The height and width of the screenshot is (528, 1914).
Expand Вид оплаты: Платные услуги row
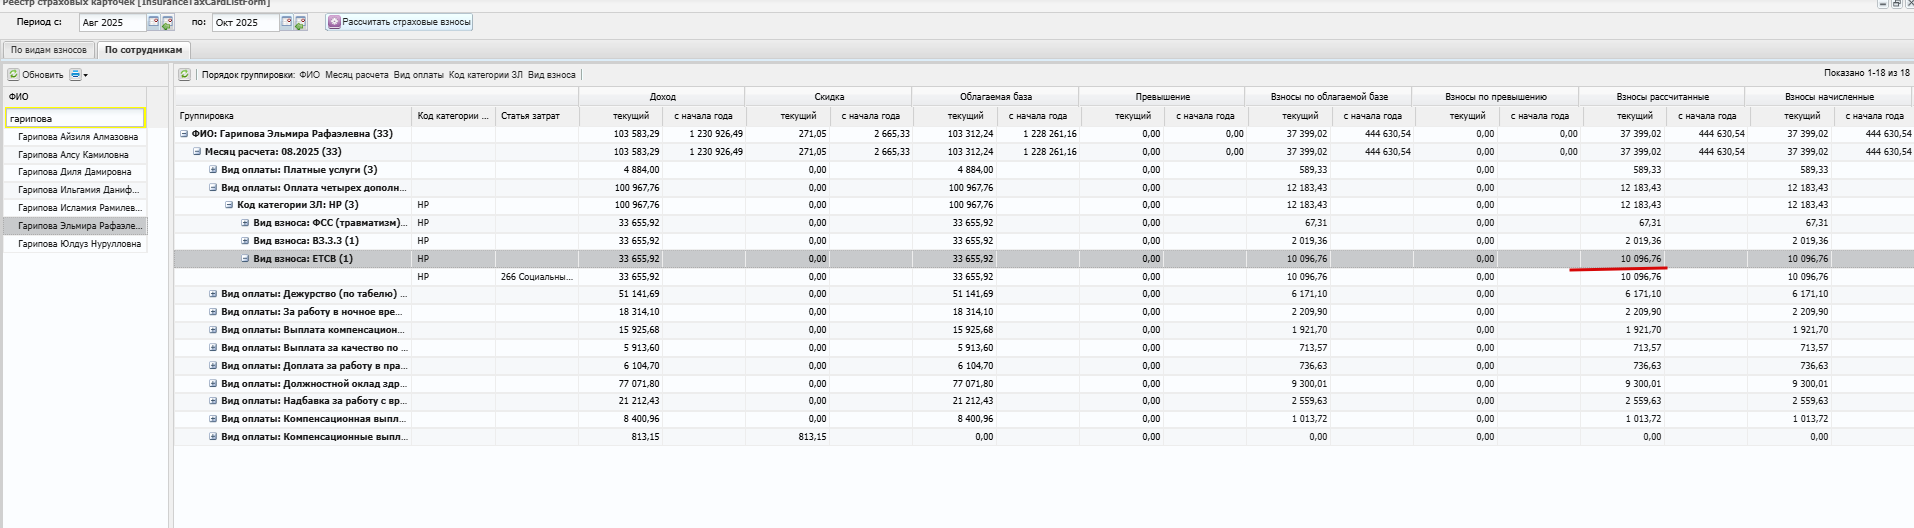click(213, 170)
